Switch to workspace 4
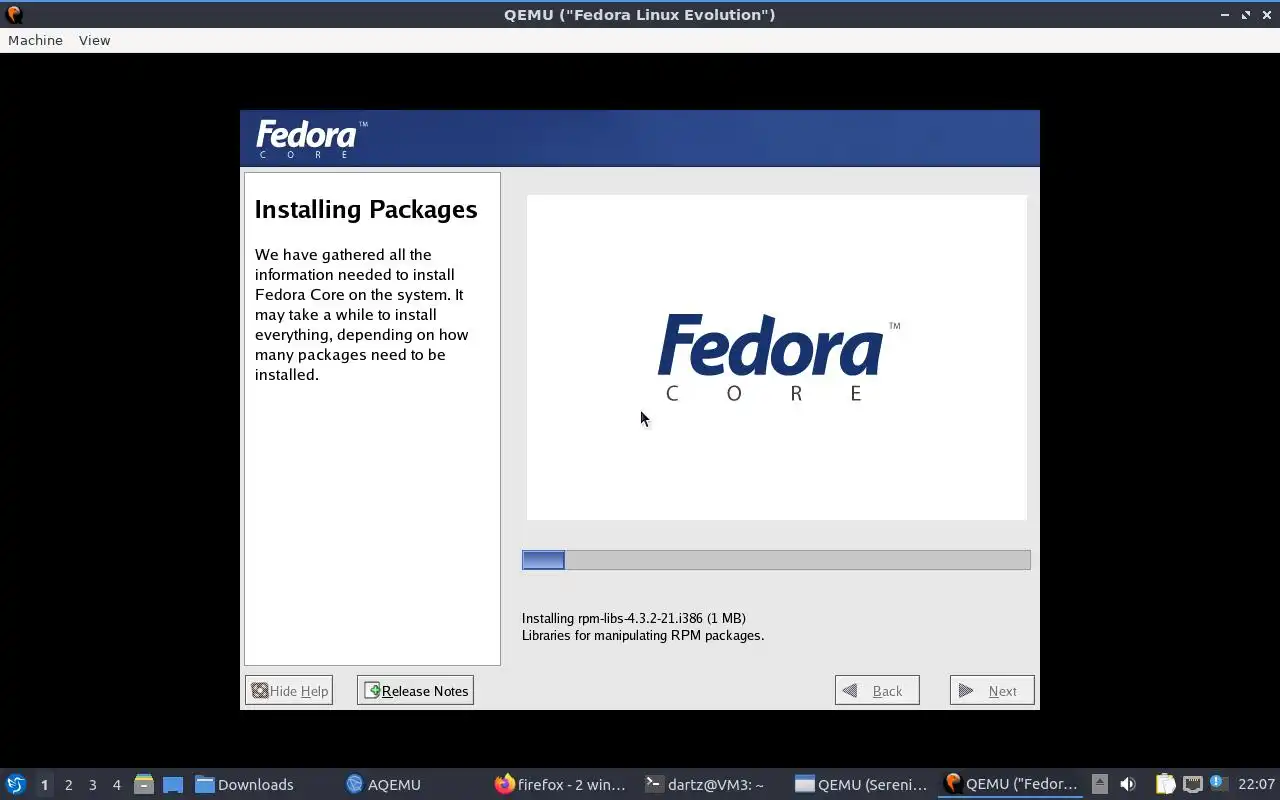This screenshot has height=800, width=1280. 116,784
